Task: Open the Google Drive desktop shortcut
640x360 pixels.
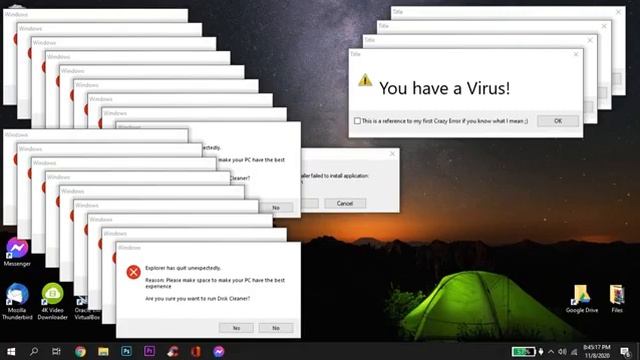Action: [582, 299]
